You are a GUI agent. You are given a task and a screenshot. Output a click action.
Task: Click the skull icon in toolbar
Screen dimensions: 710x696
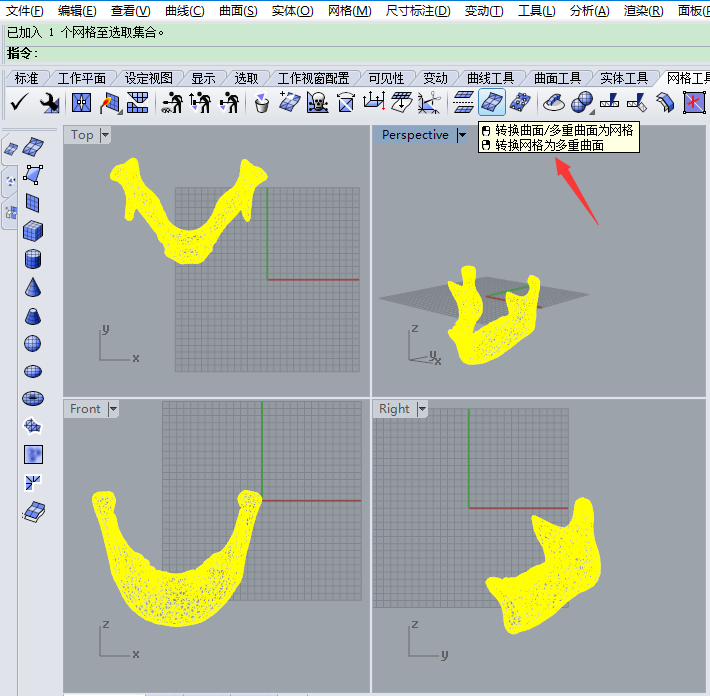point(318,101)
